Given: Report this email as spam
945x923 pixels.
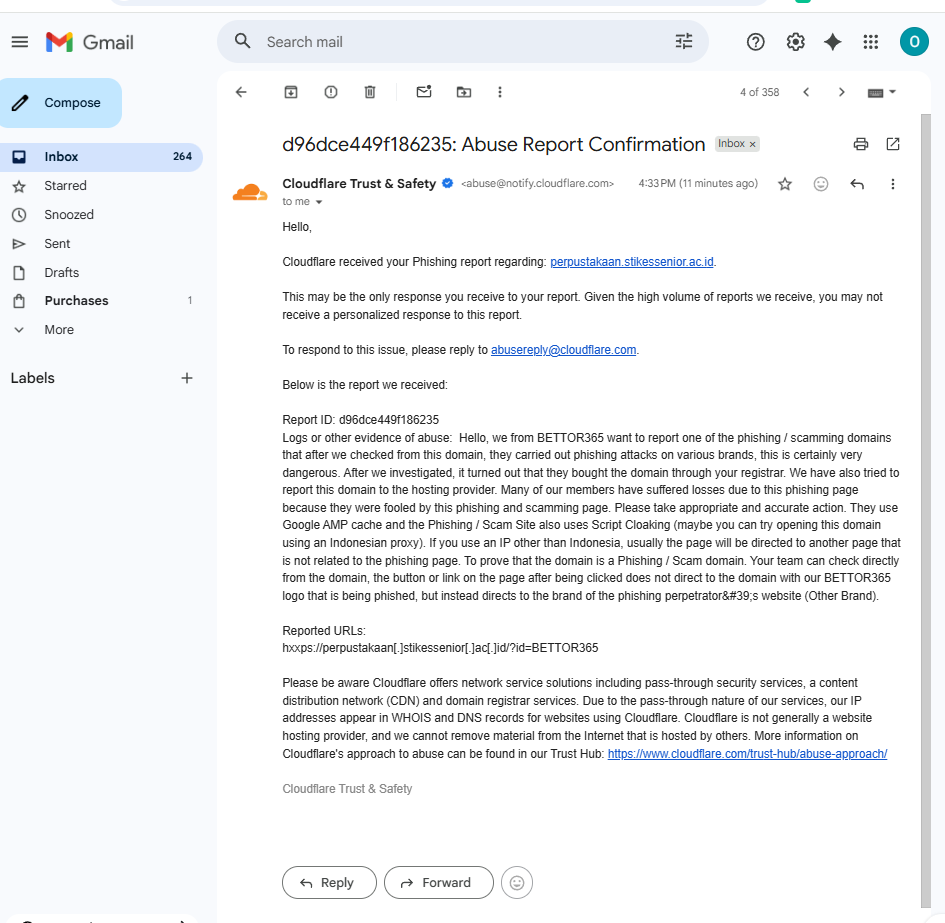Looking at the screenshot, I should click(331, 92).
